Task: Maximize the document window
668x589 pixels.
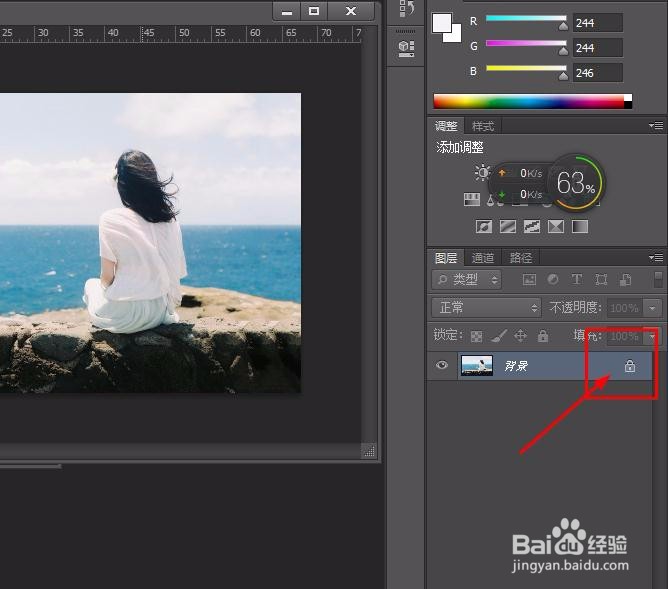Action: pos(314,11)
